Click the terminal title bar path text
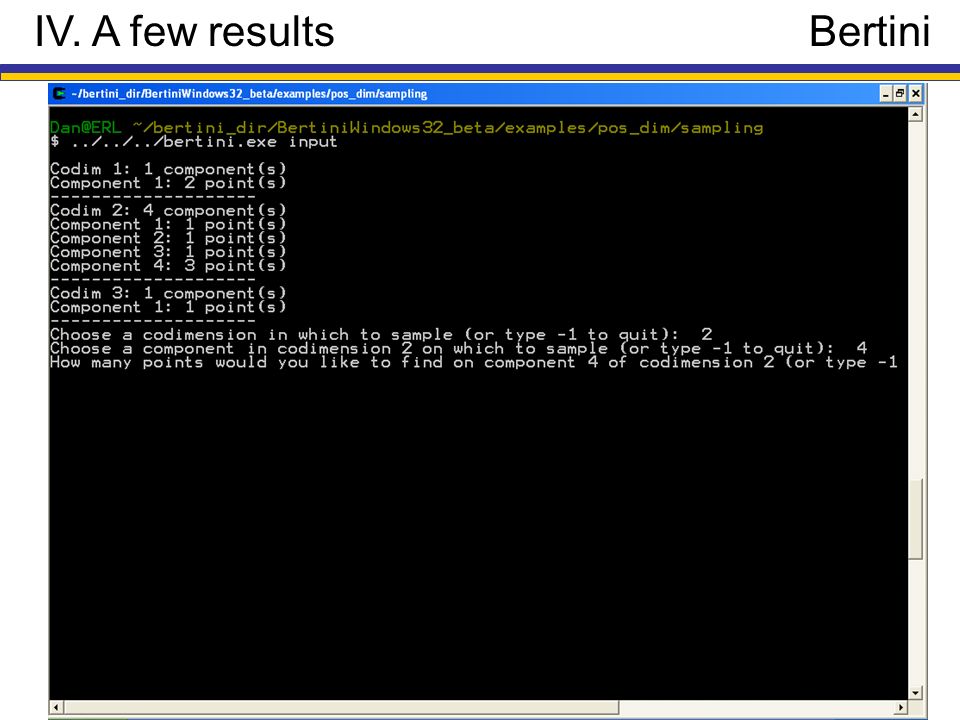 tap(249, 94)
